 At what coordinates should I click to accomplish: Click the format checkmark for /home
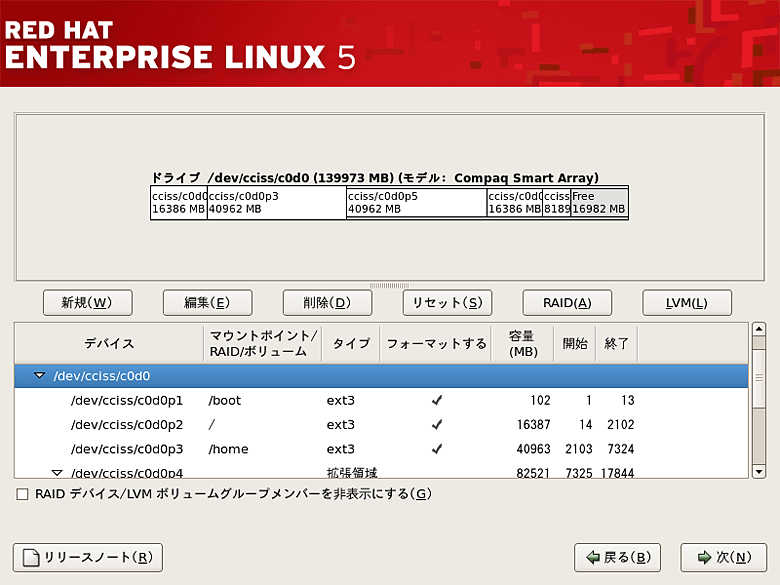[437, 449]
